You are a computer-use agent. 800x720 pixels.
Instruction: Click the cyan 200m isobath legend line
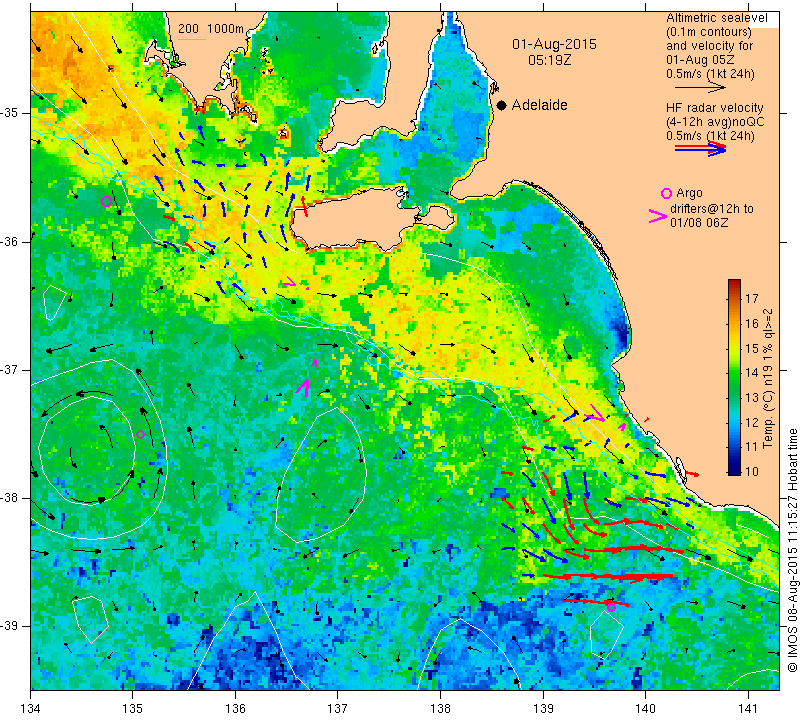point(191,39)
